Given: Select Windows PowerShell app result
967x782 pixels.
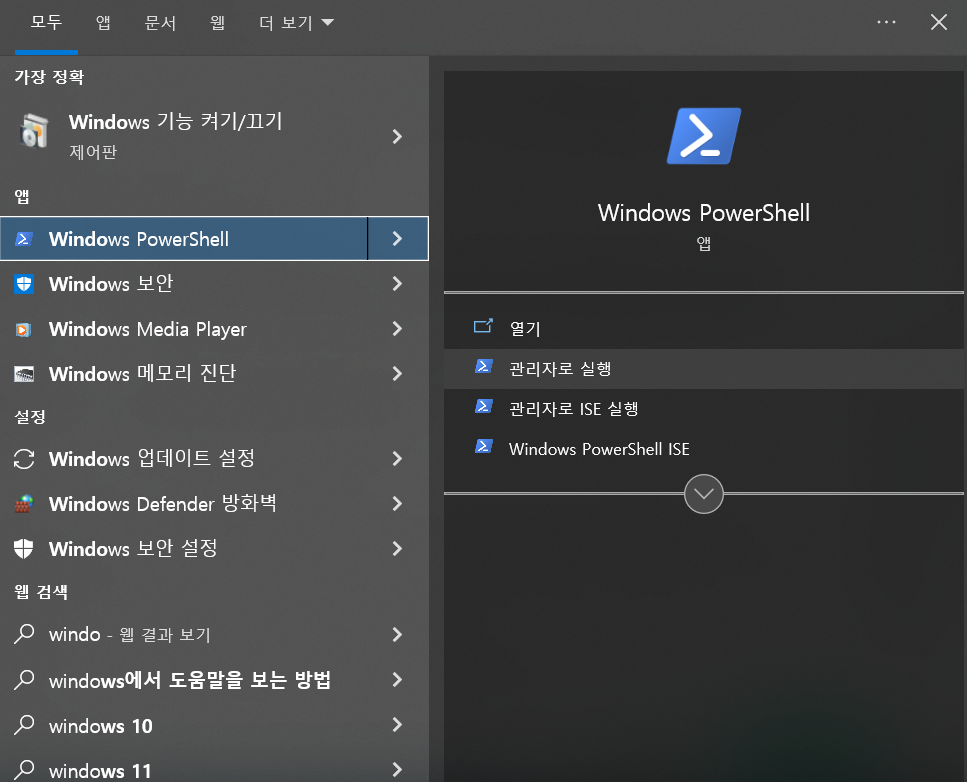Looking at the screenshot, I should pyautogui.click(x=184, y=239).
